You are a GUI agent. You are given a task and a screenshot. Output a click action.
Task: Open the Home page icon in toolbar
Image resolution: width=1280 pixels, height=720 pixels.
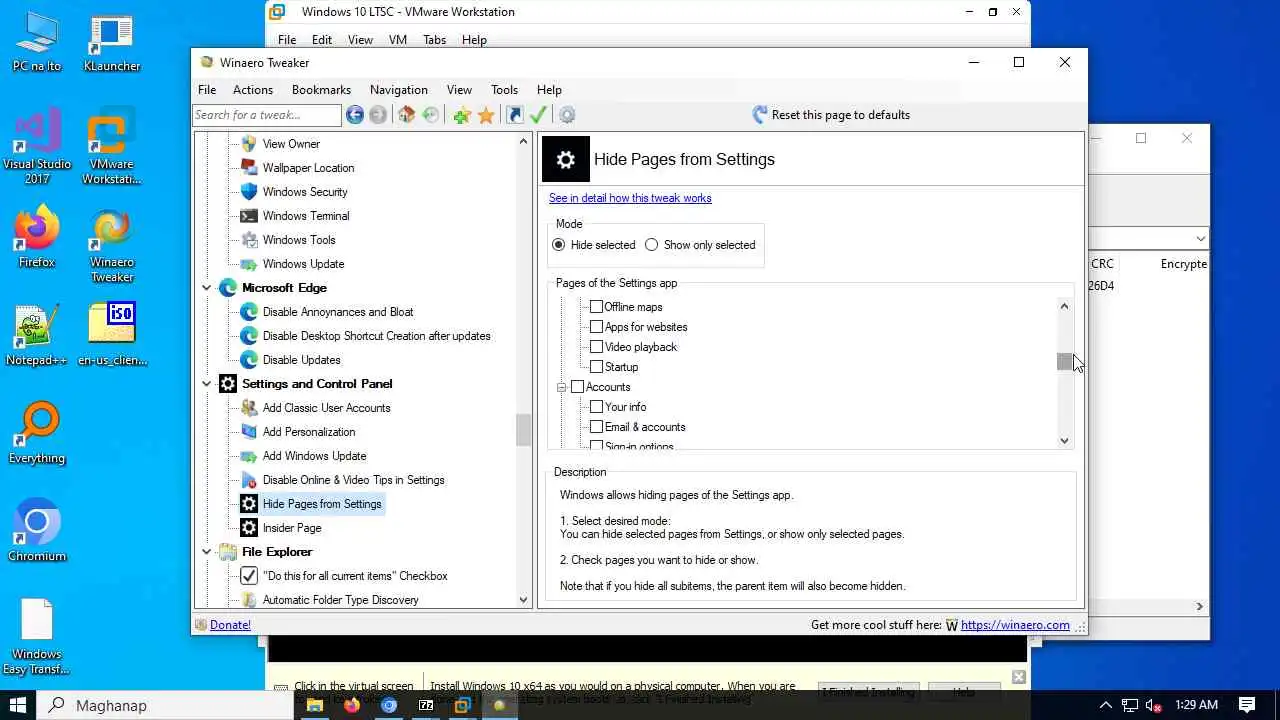406,115
